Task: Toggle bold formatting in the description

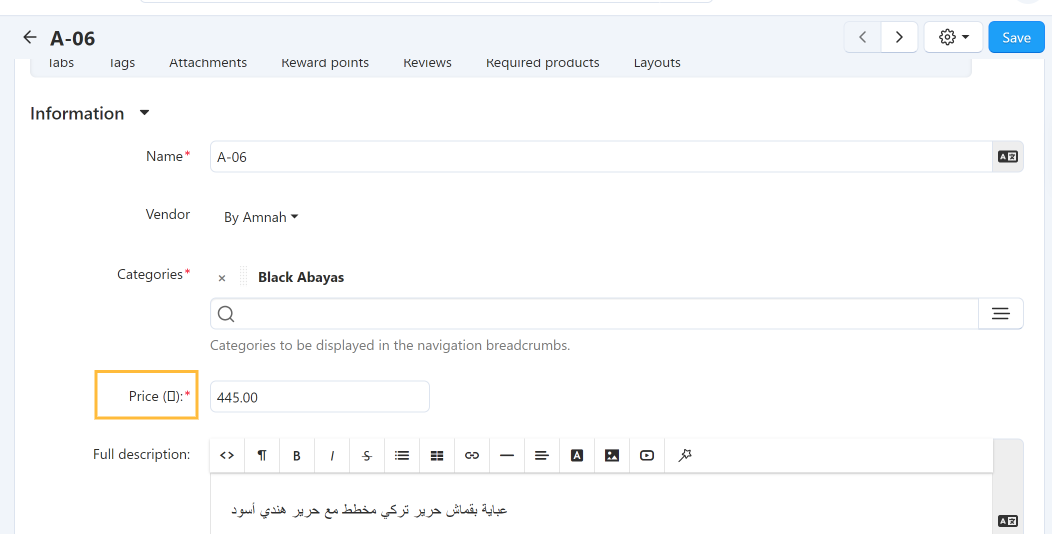Action: (297, 456)
